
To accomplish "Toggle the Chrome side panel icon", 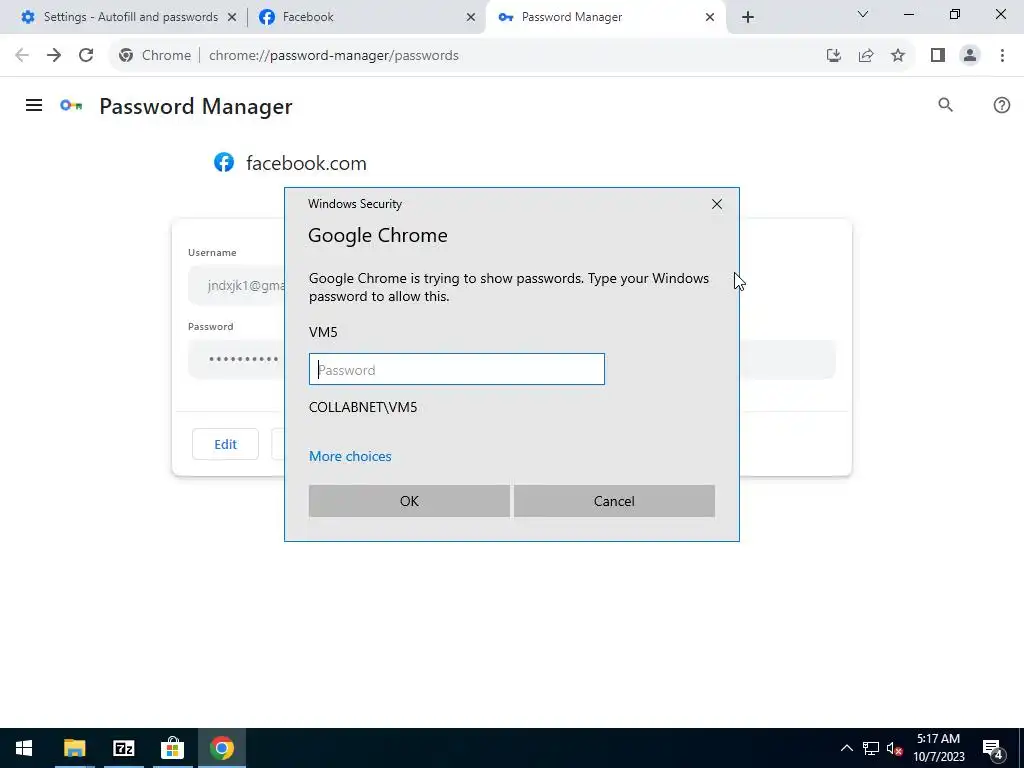I will coord(938,56).
